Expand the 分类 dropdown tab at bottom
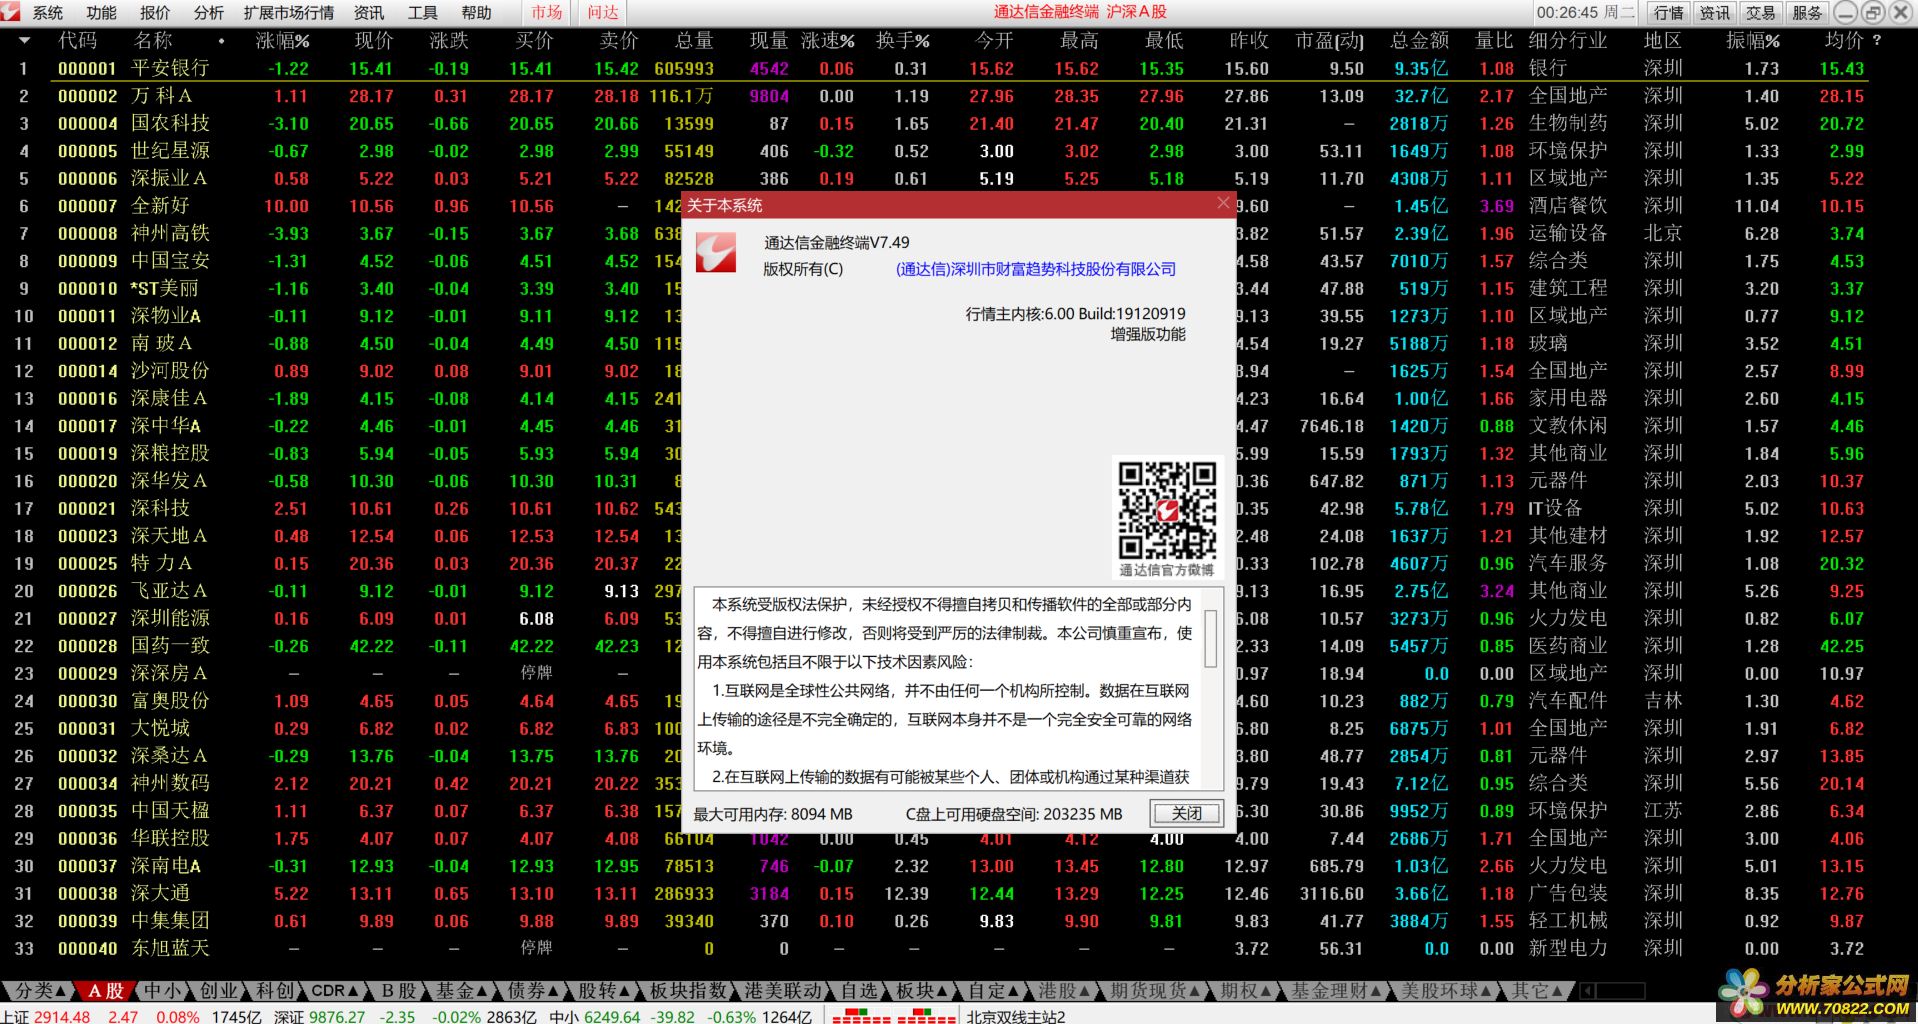1918x1024 pixels. pyautogui.click(x=39, y=991)
